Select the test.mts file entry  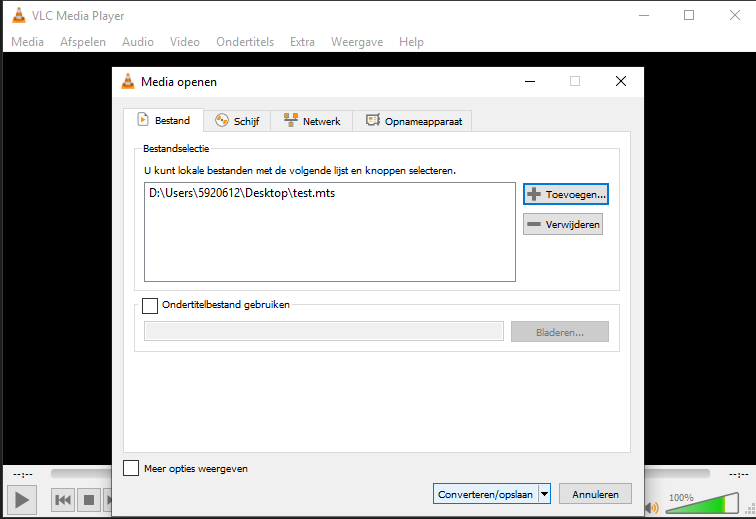click(x=242, y=193)
